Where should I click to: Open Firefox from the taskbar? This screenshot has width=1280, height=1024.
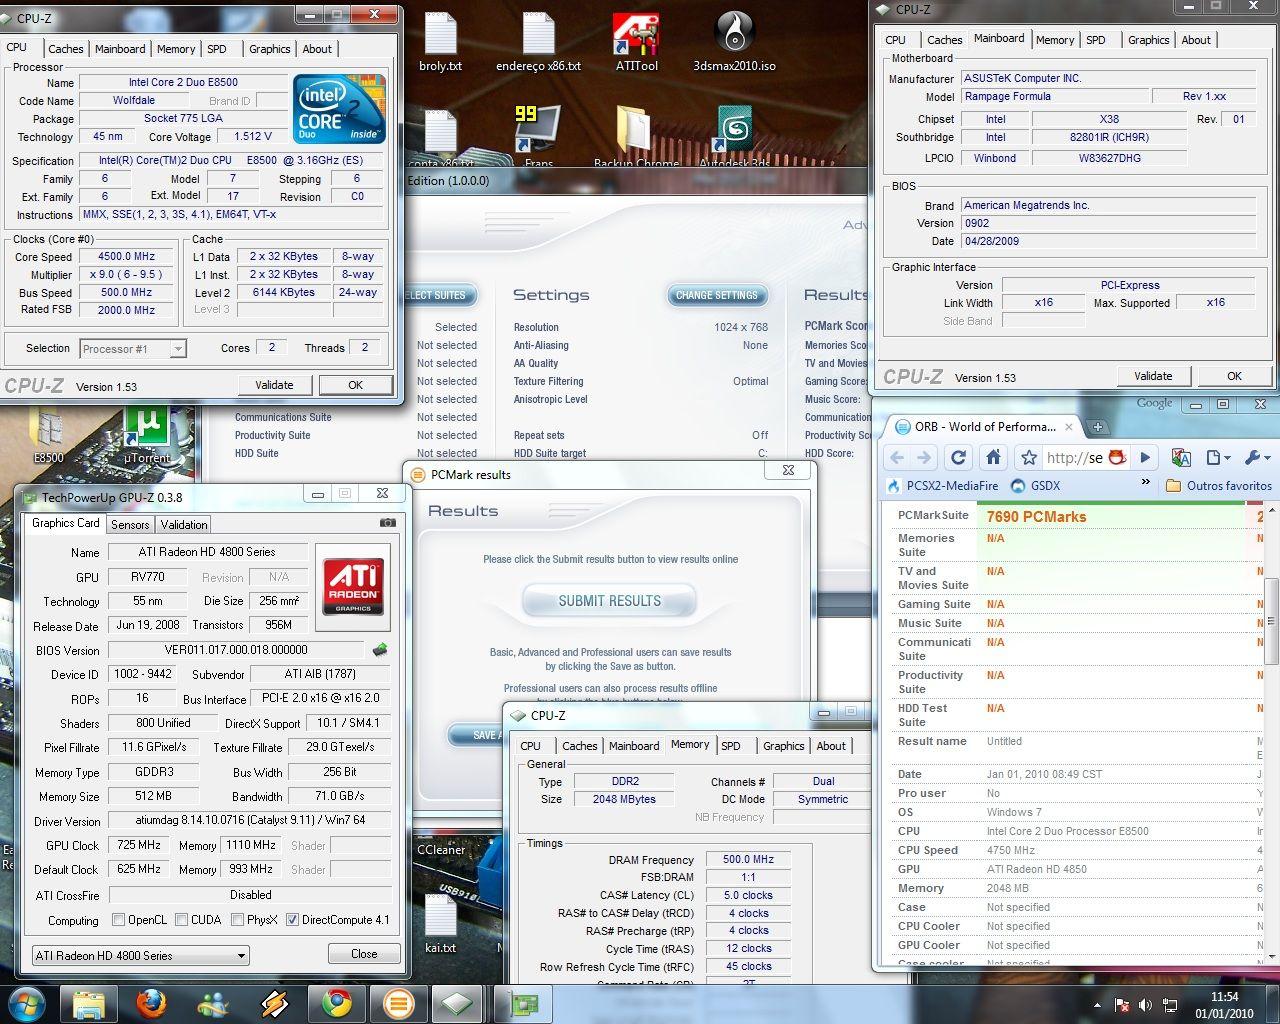152,1003
